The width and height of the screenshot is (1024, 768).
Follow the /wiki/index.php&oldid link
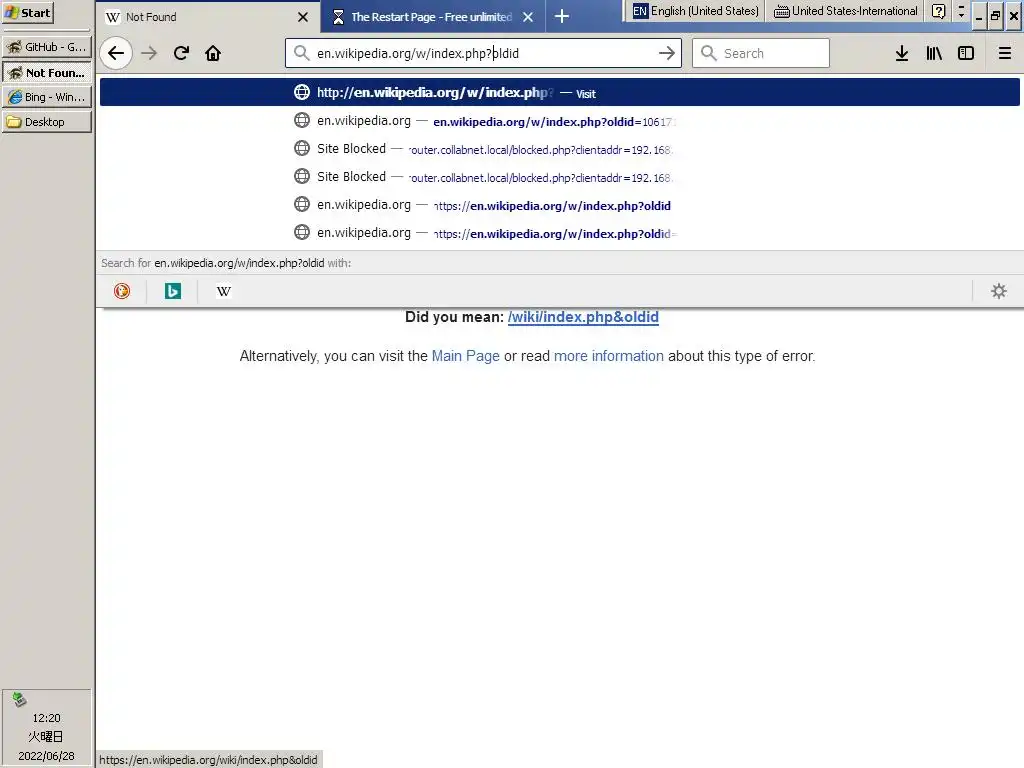pyautogui.click(x=583, y=317)
